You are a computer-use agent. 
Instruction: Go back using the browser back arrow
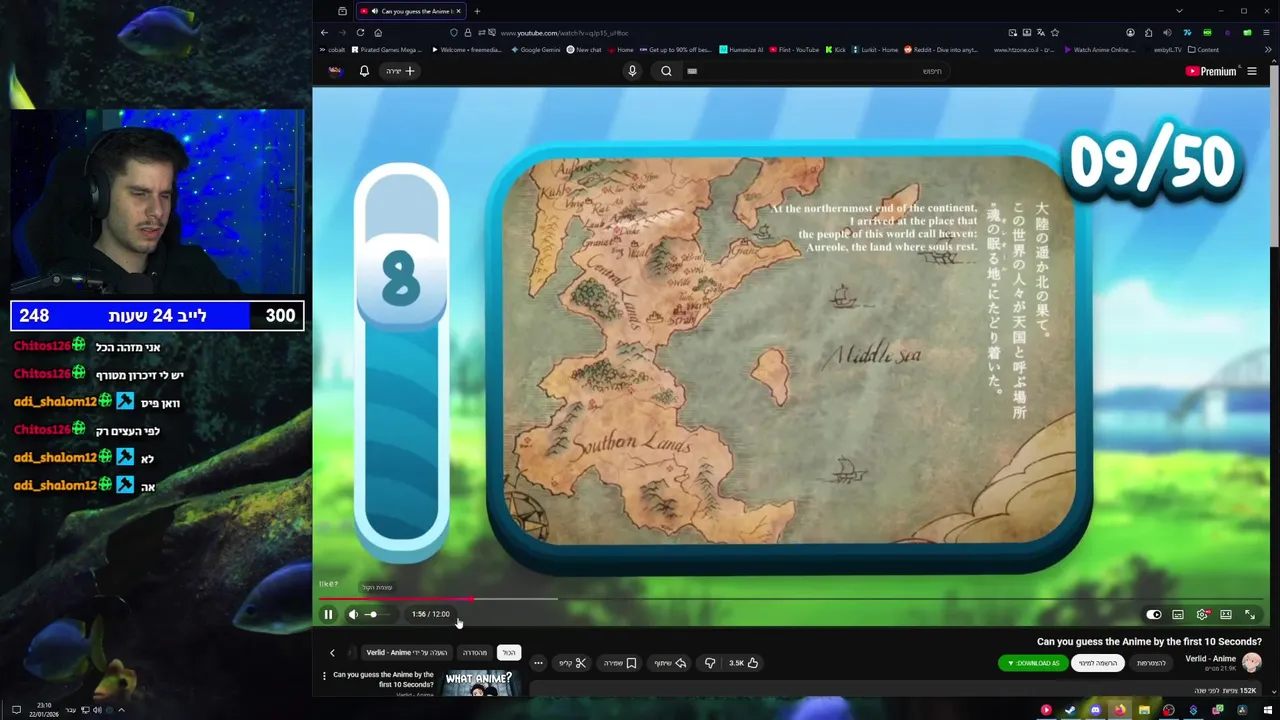tap(324, 32)
